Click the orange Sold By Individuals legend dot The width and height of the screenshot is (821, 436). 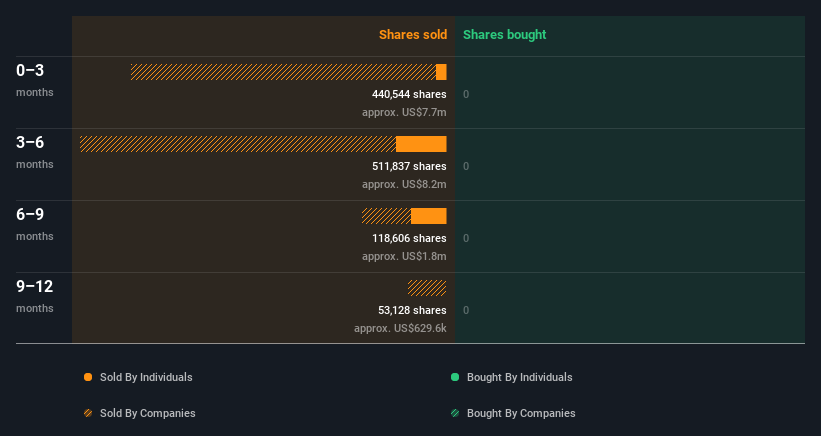coord(88,377)
